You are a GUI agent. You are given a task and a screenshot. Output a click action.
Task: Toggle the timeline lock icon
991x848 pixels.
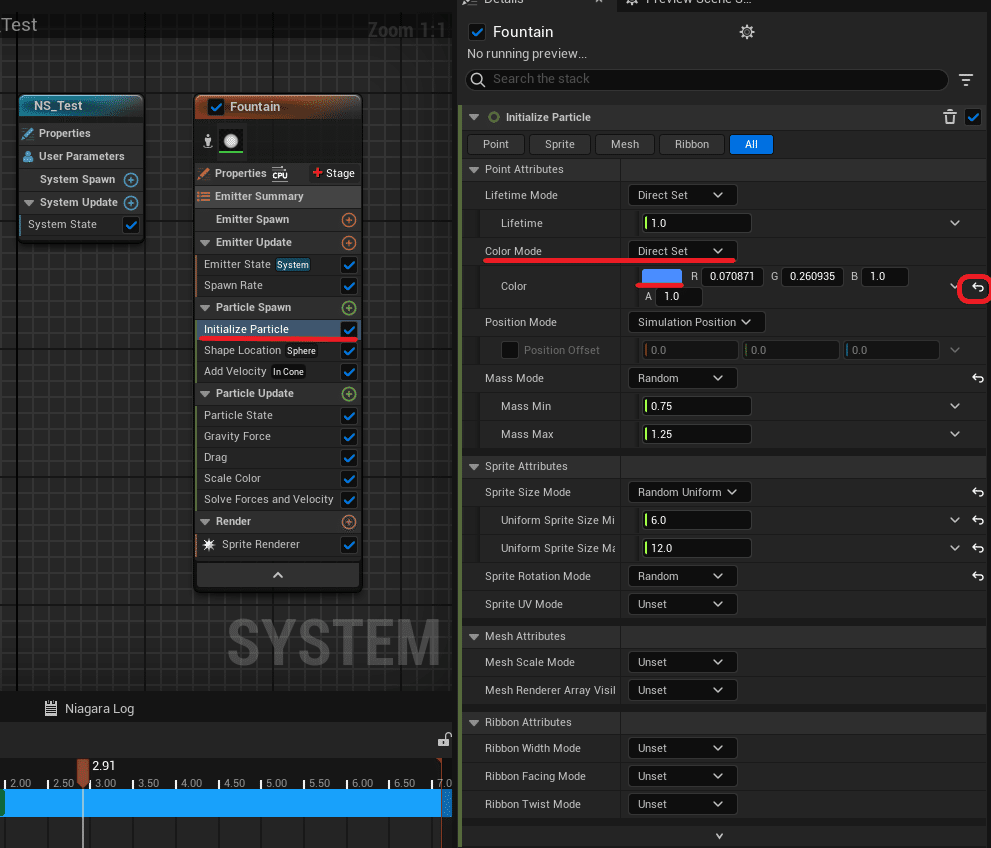tap(444, 739)
